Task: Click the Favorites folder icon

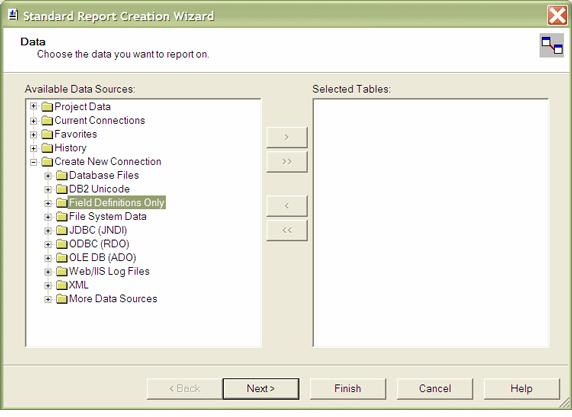Action: point(47,135)
